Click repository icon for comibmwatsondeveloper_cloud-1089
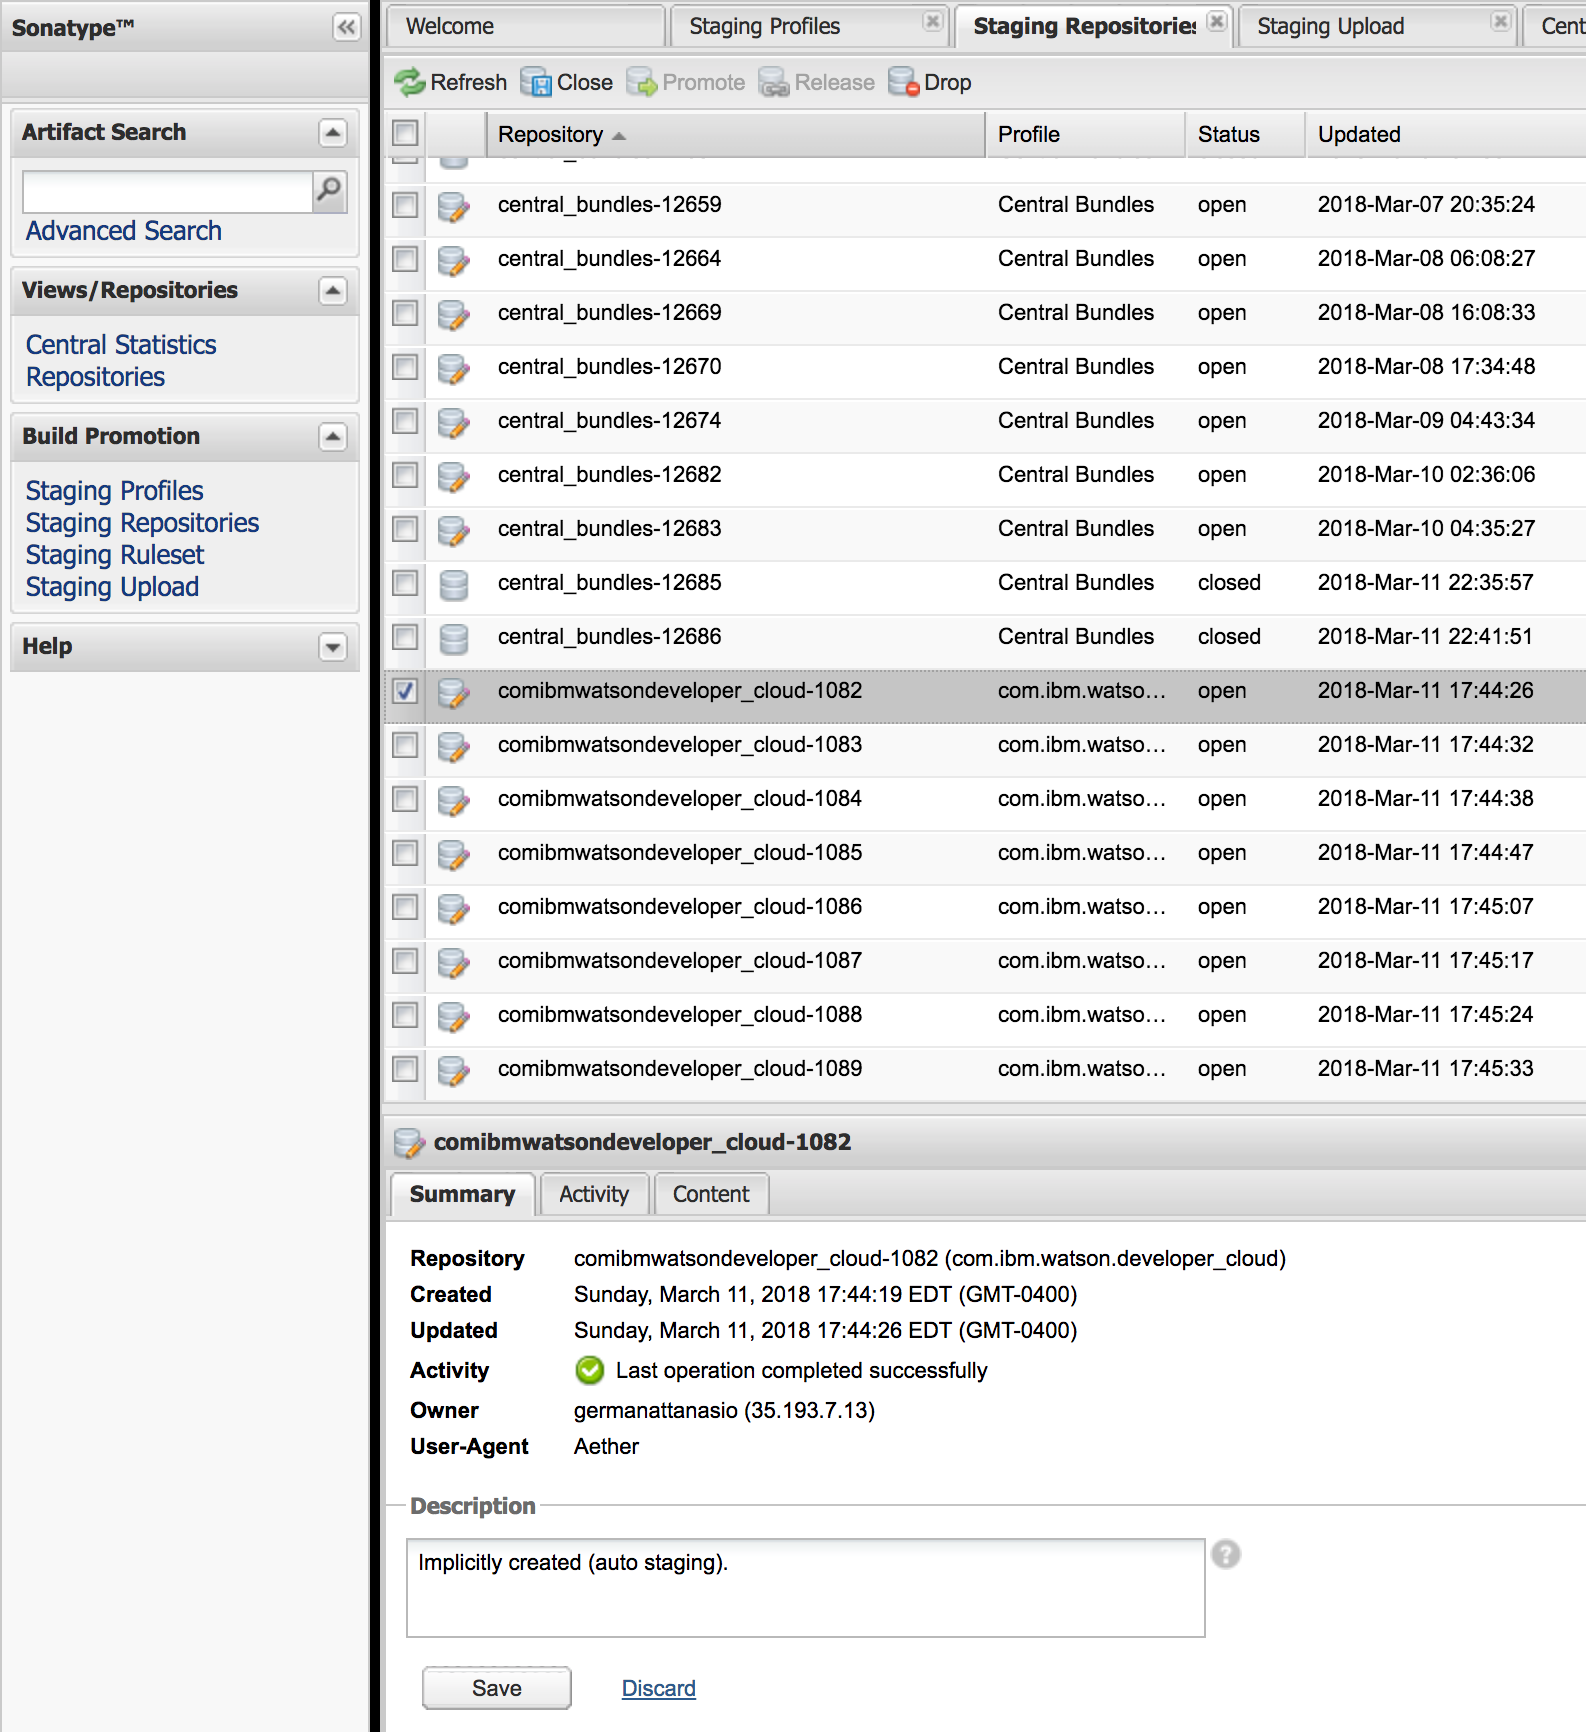 454,1070
